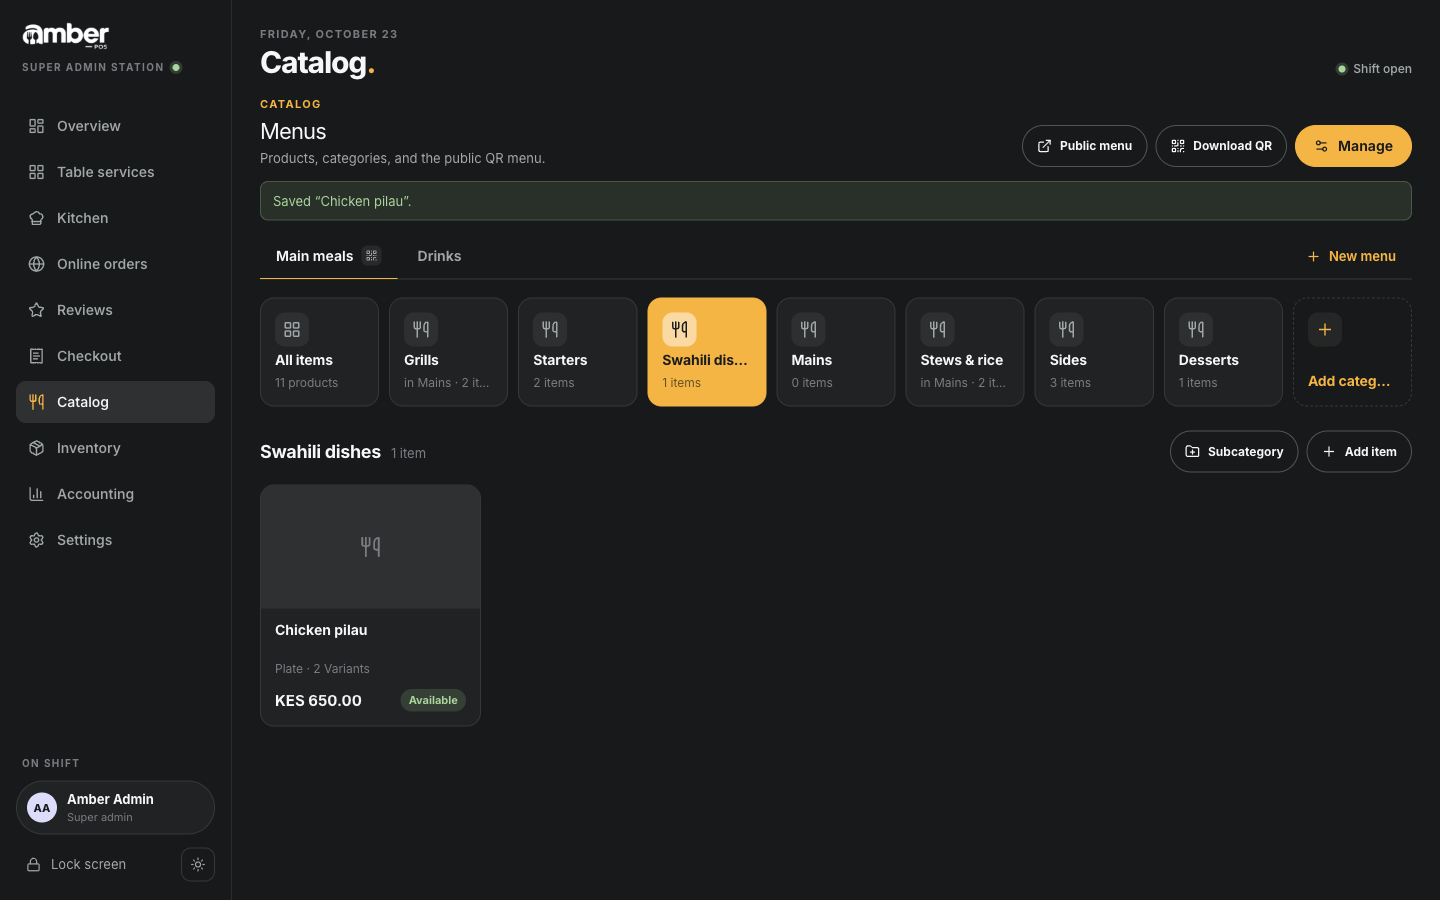
Task: Open the Chicken pilau item thumbnail
Action: tap(370, 546)
